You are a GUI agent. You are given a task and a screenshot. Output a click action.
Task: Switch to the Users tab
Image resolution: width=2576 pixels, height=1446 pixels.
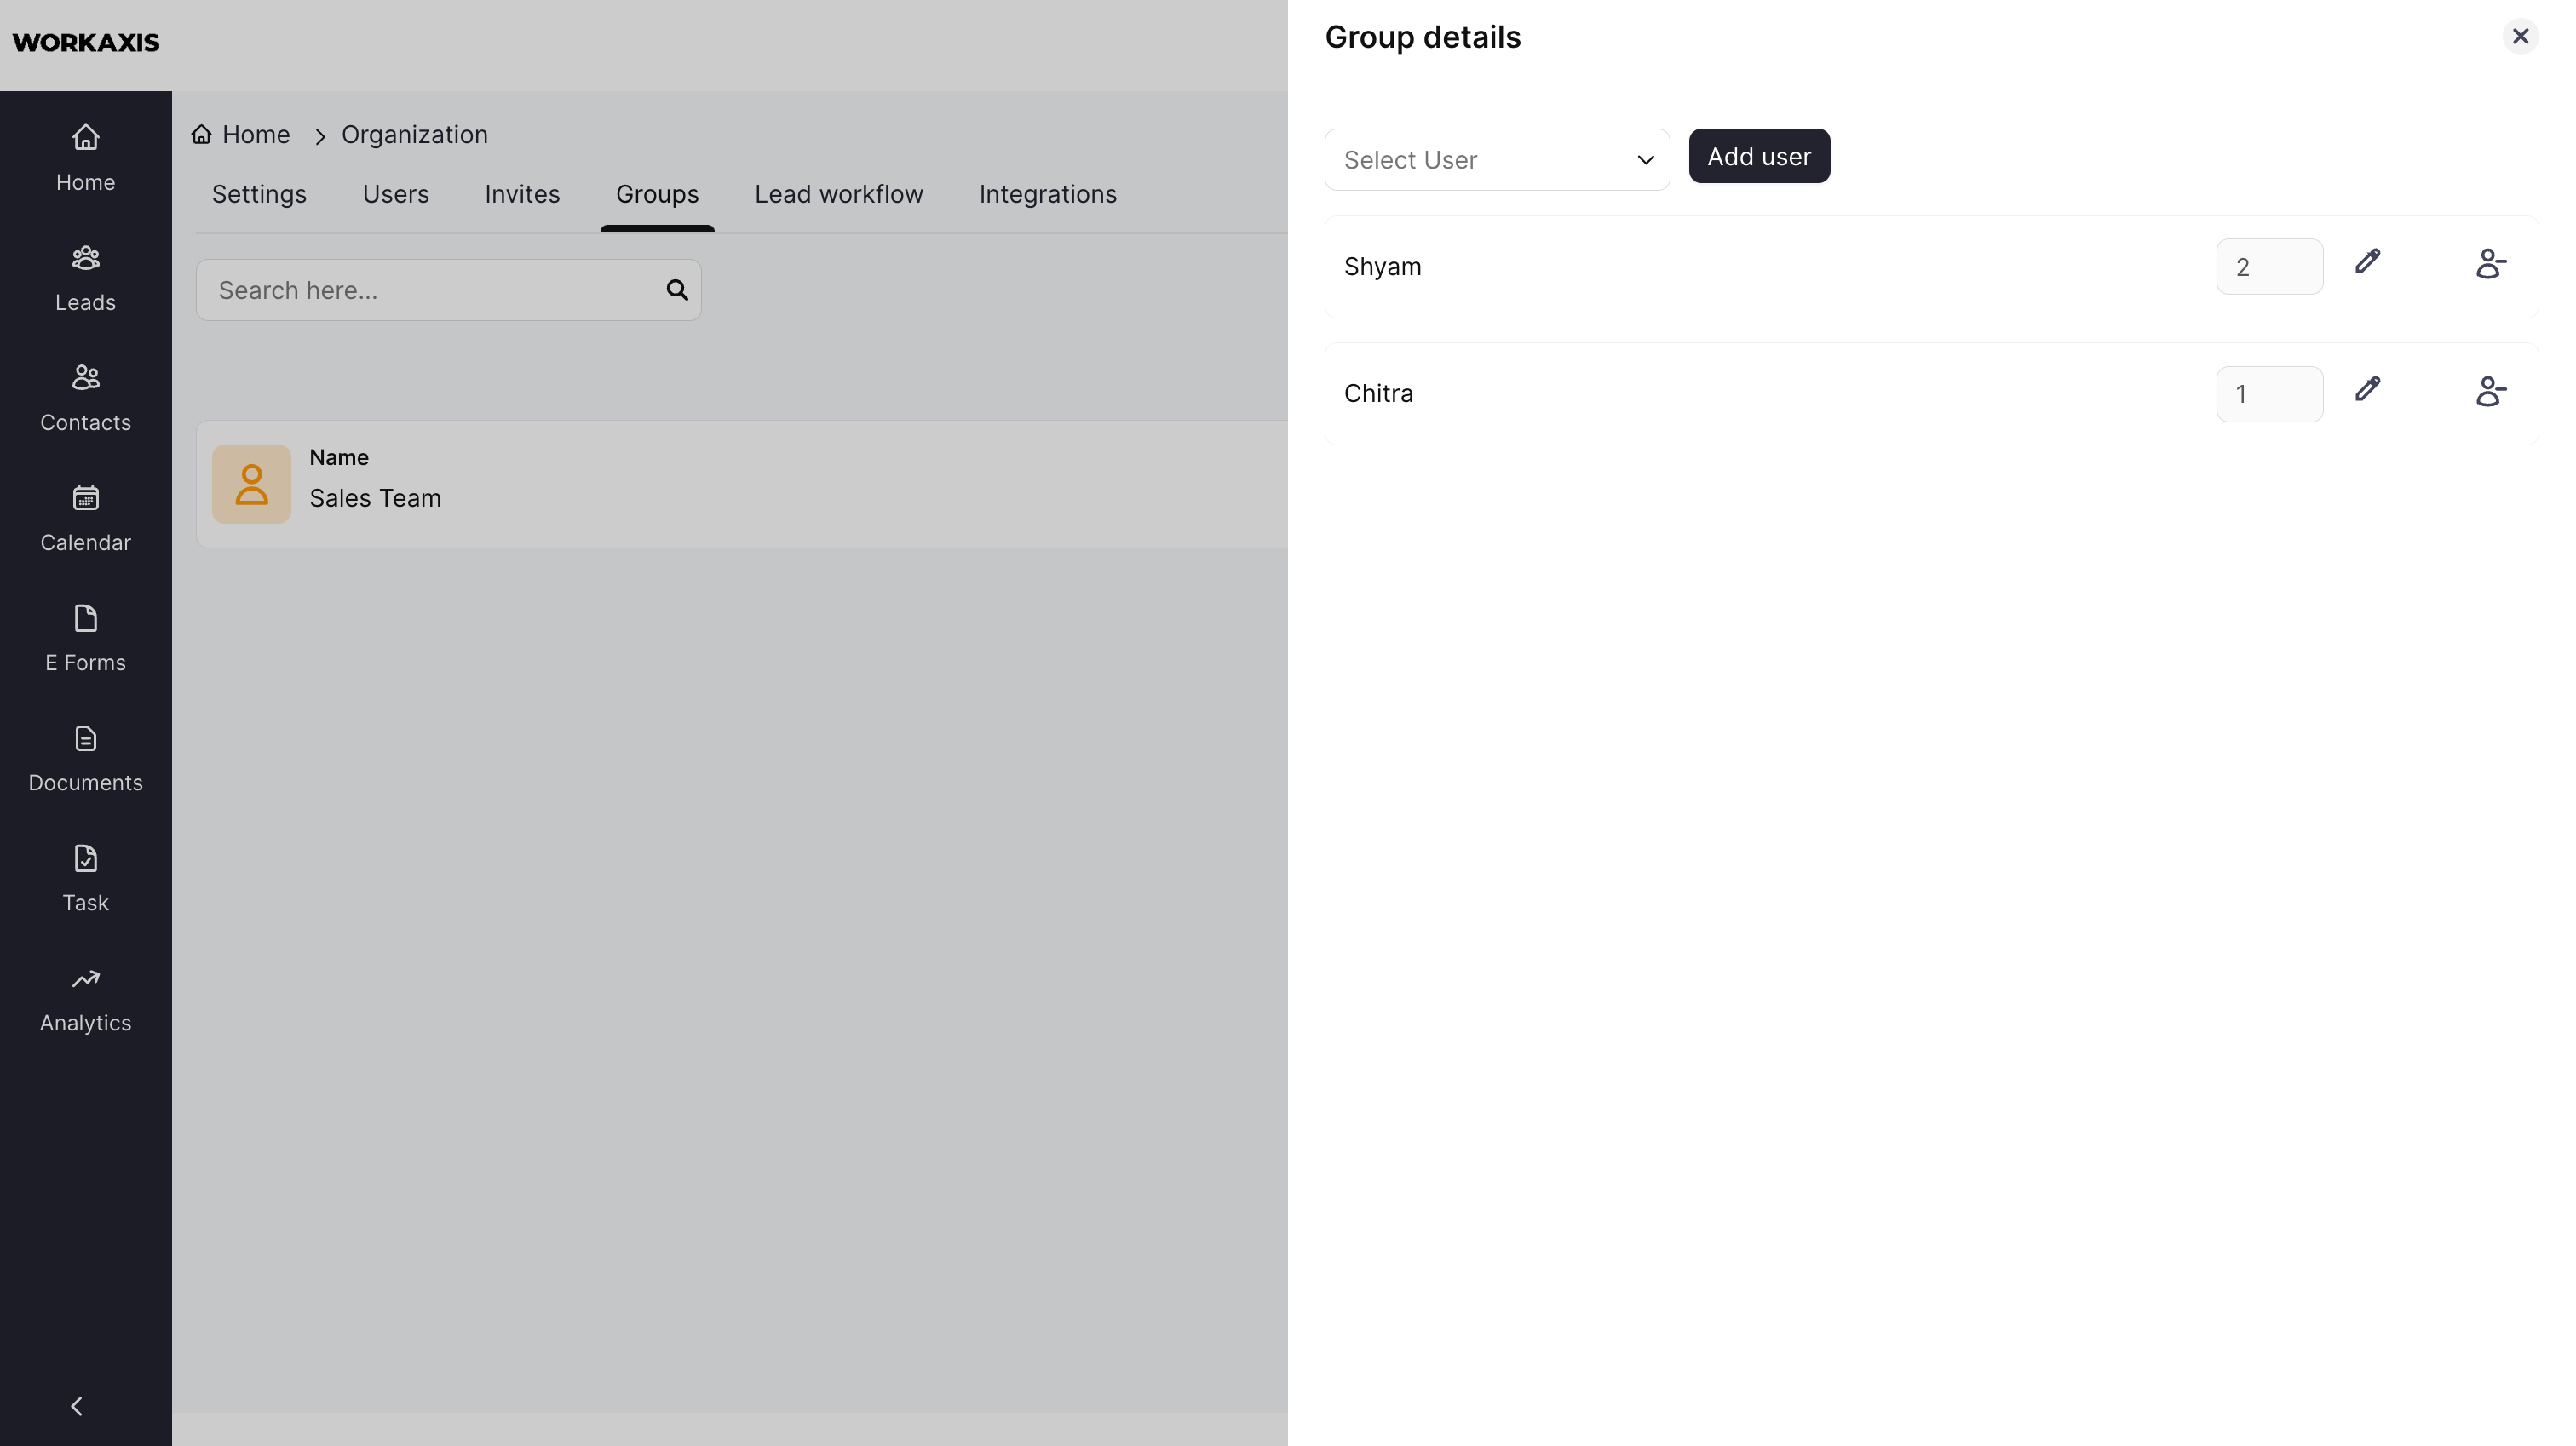click(395, 194)
